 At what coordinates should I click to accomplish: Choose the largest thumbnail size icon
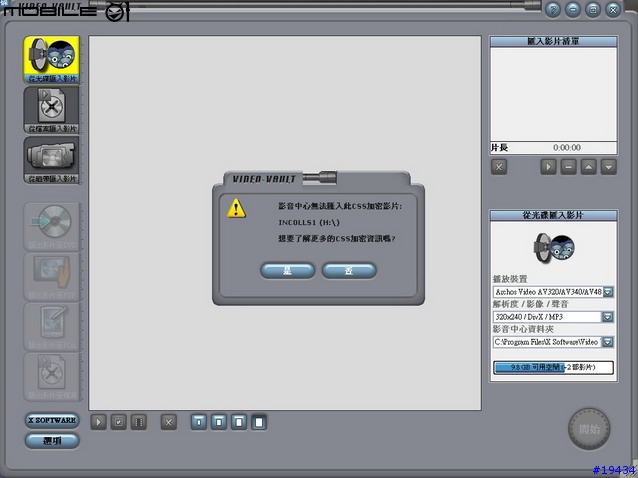pos(259,422)
